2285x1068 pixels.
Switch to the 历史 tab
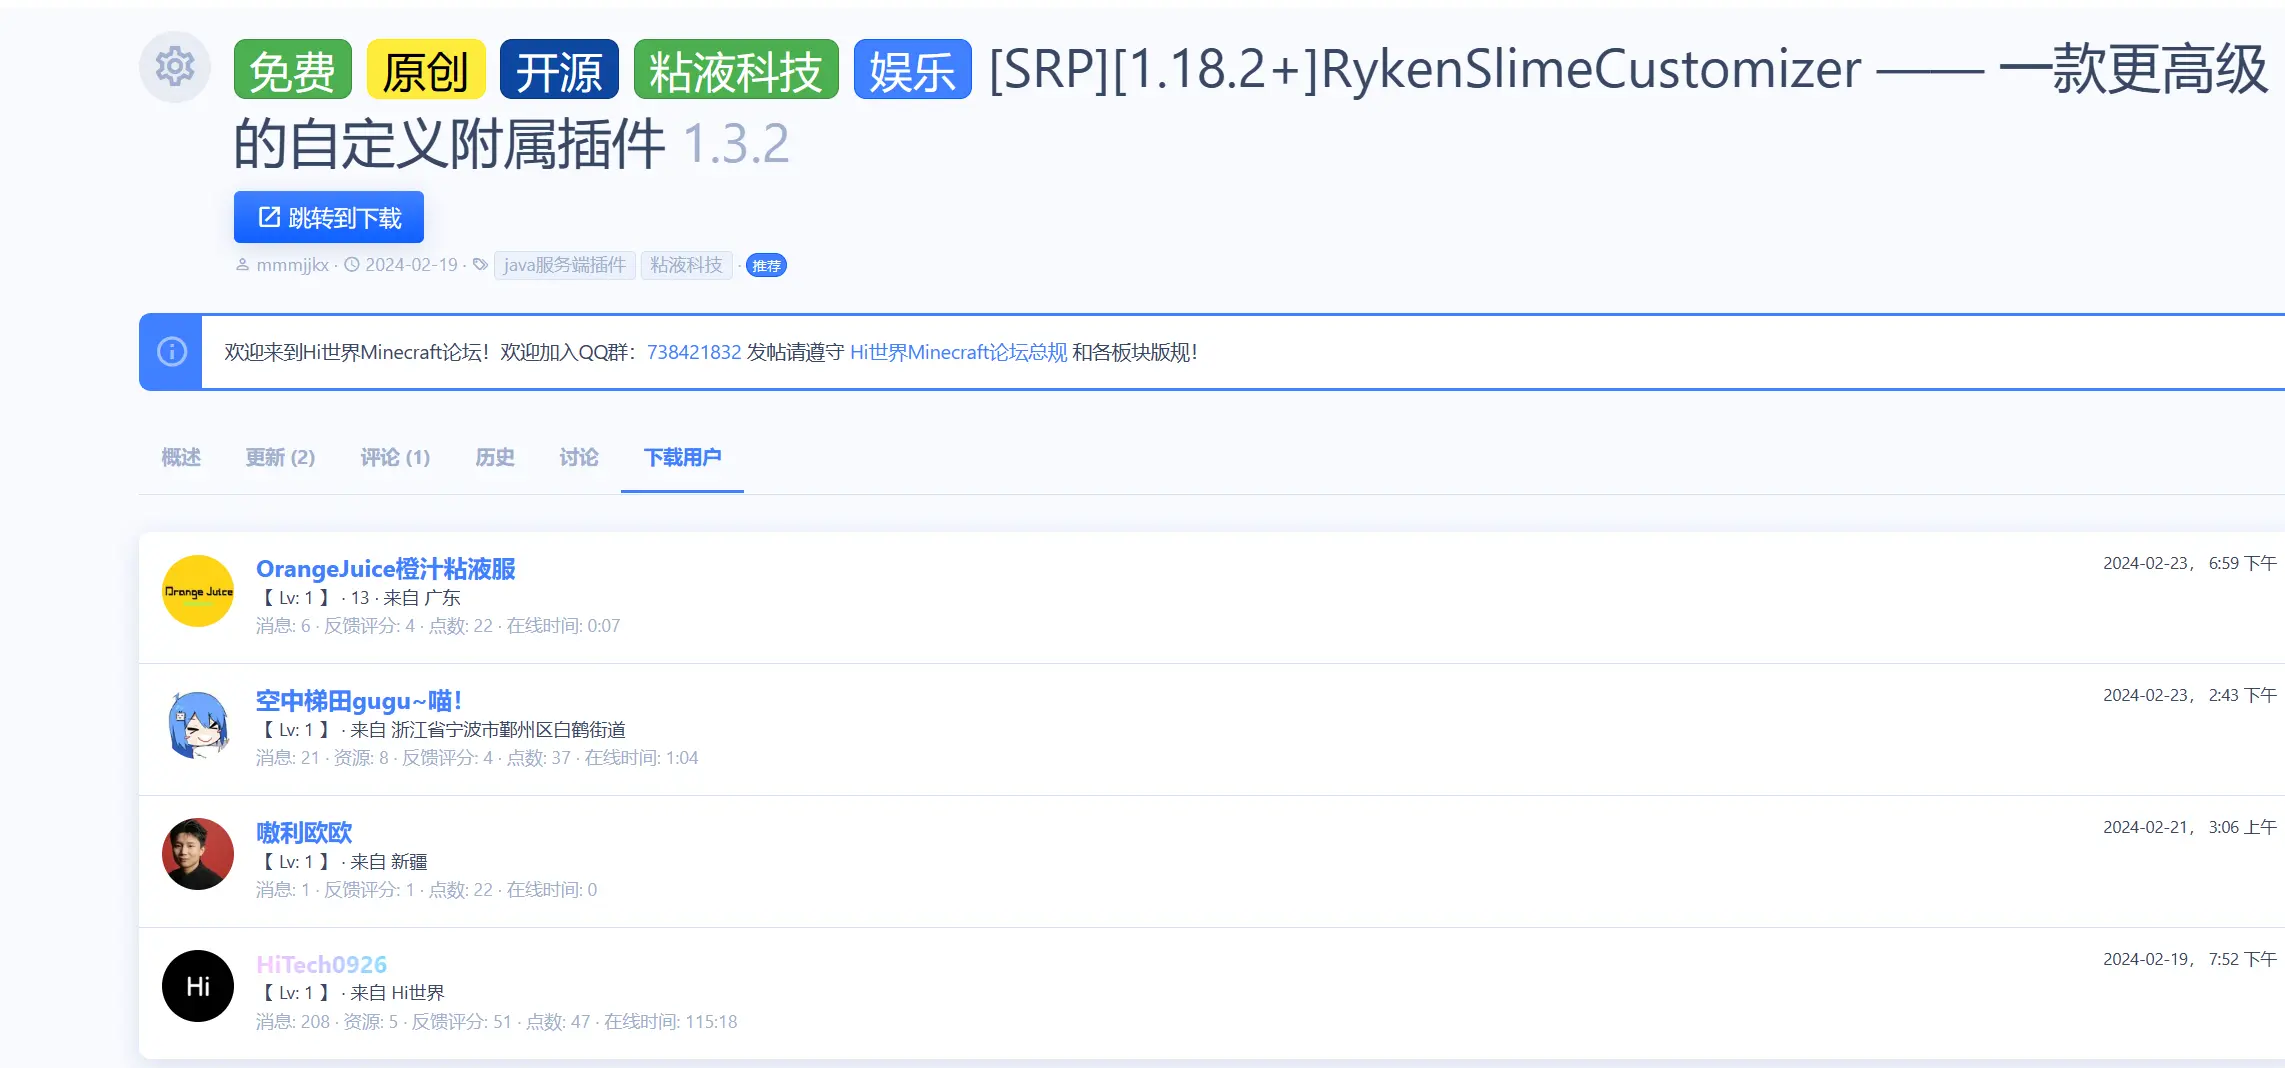[495, 458]
